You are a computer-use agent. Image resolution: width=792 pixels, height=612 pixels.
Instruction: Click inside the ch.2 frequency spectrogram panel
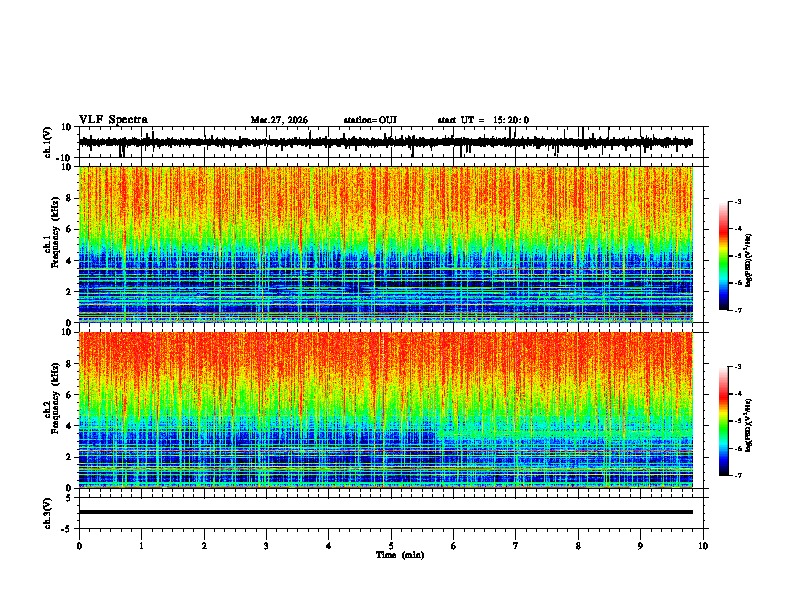click(x=386, y=410)
